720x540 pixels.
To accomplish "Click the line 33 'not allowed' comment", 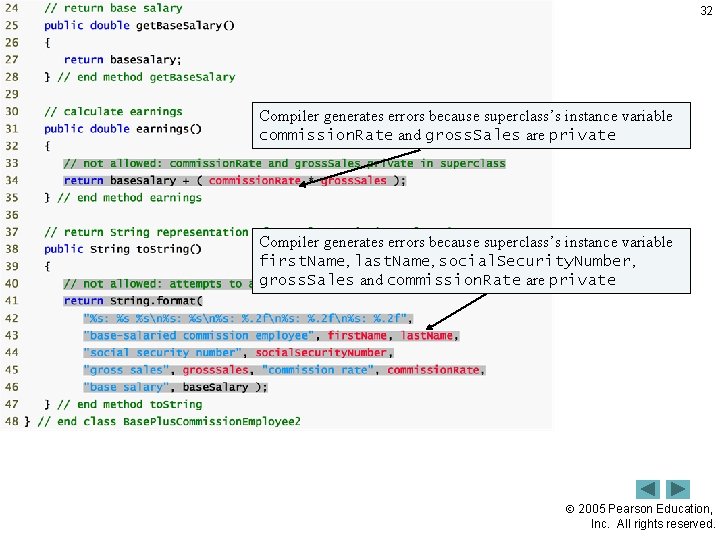I will click(x=285, y=163).
